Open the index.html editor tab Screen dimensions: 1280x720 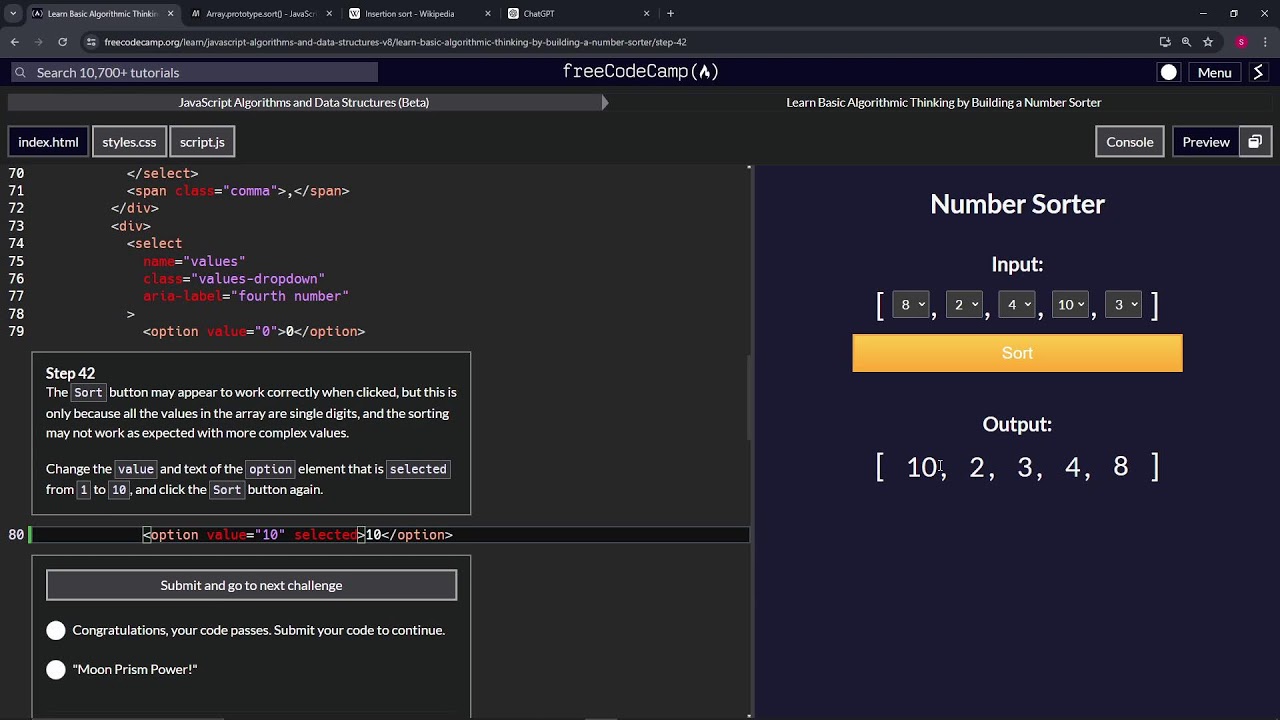click(48, 142)
